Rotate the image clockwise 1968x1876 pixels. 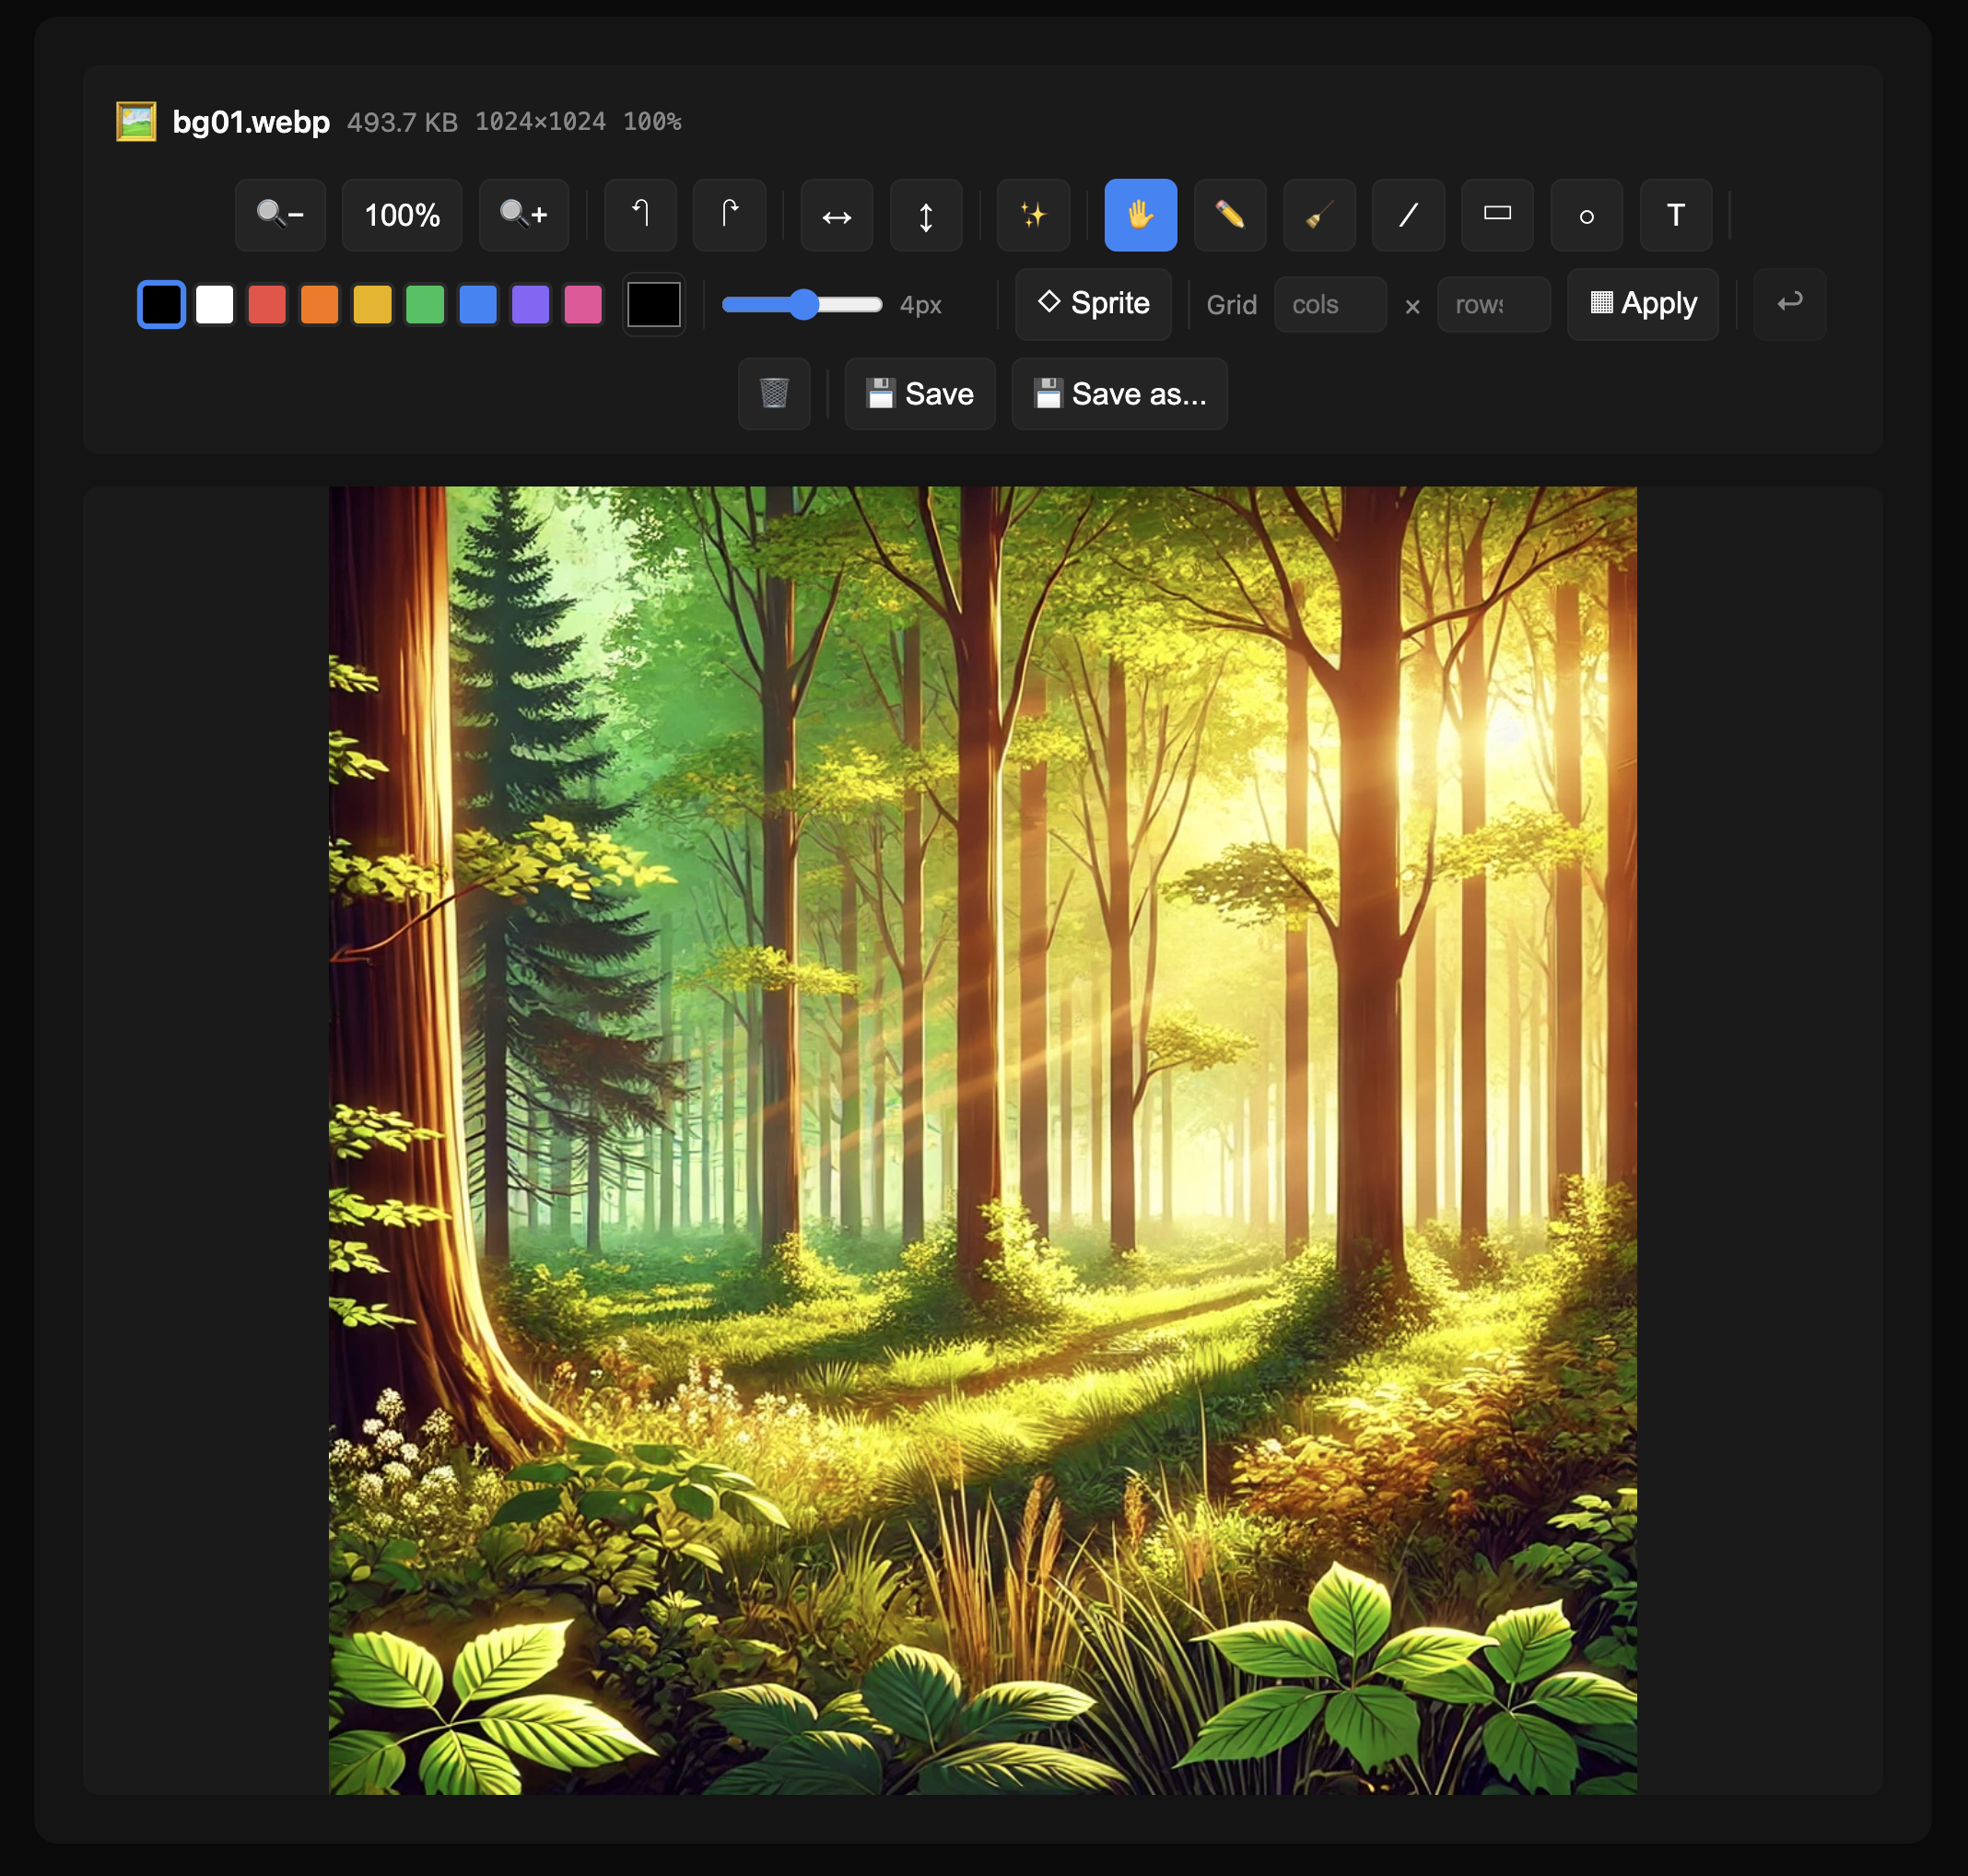point(729,215)
